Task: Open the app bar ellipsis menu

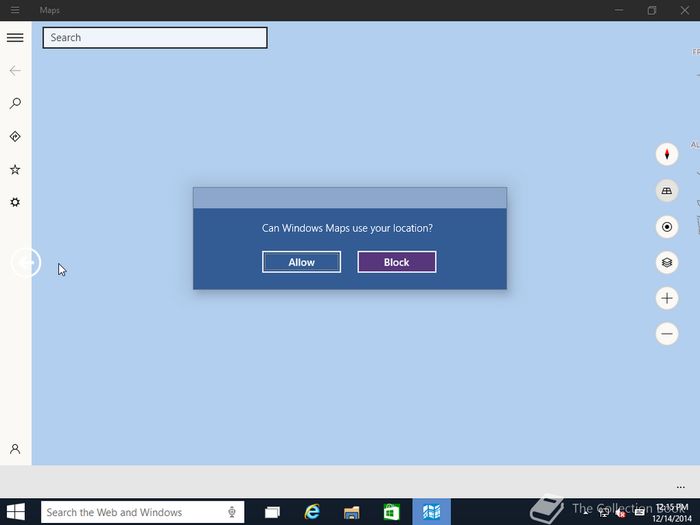Action: [680, 487]
